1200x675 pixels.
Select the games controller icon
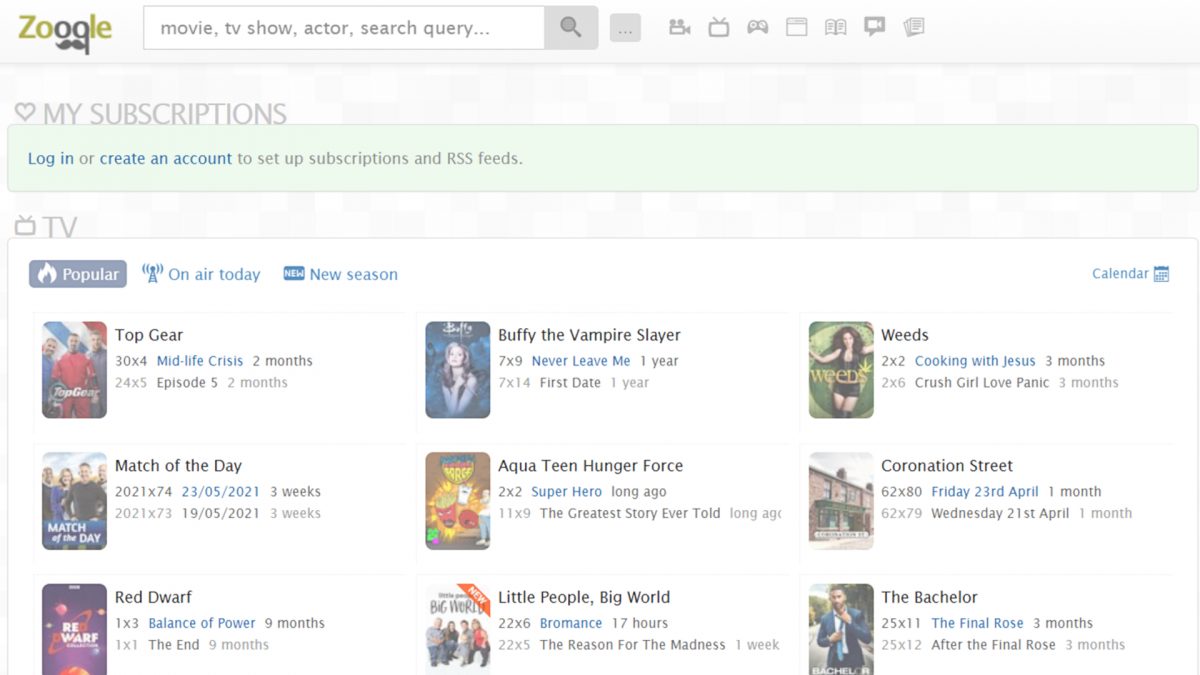(758, 28)
